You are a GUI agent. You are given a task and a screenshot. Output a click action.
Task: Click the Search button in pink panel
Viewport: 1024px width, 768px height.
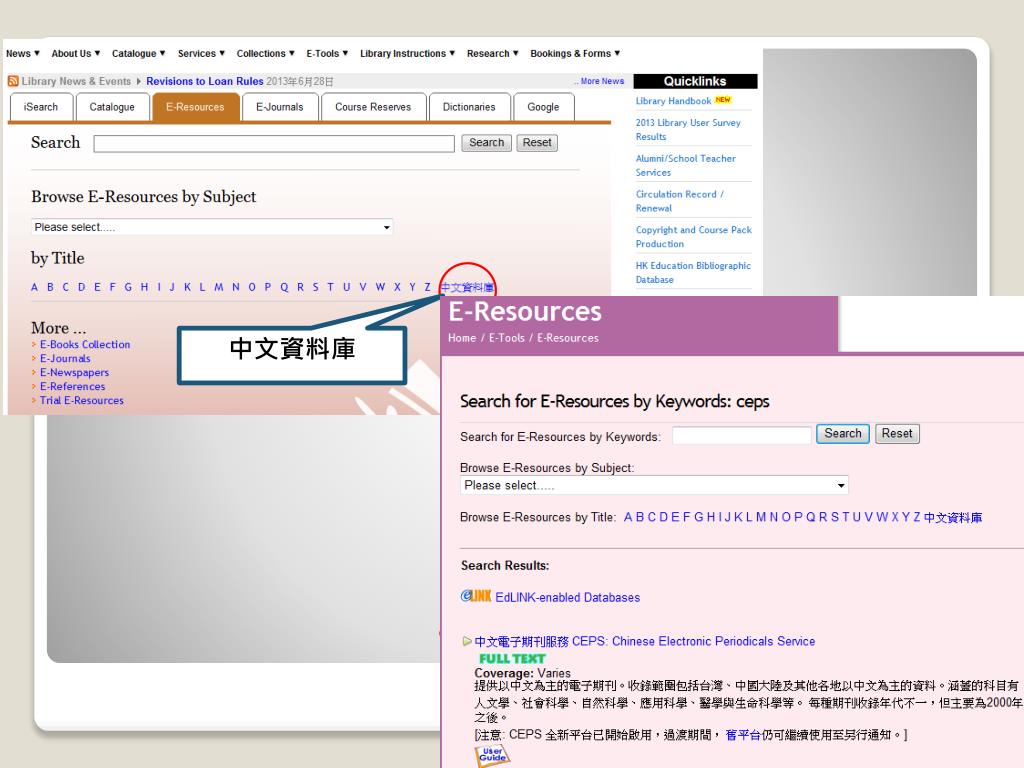tap(842, 434)
